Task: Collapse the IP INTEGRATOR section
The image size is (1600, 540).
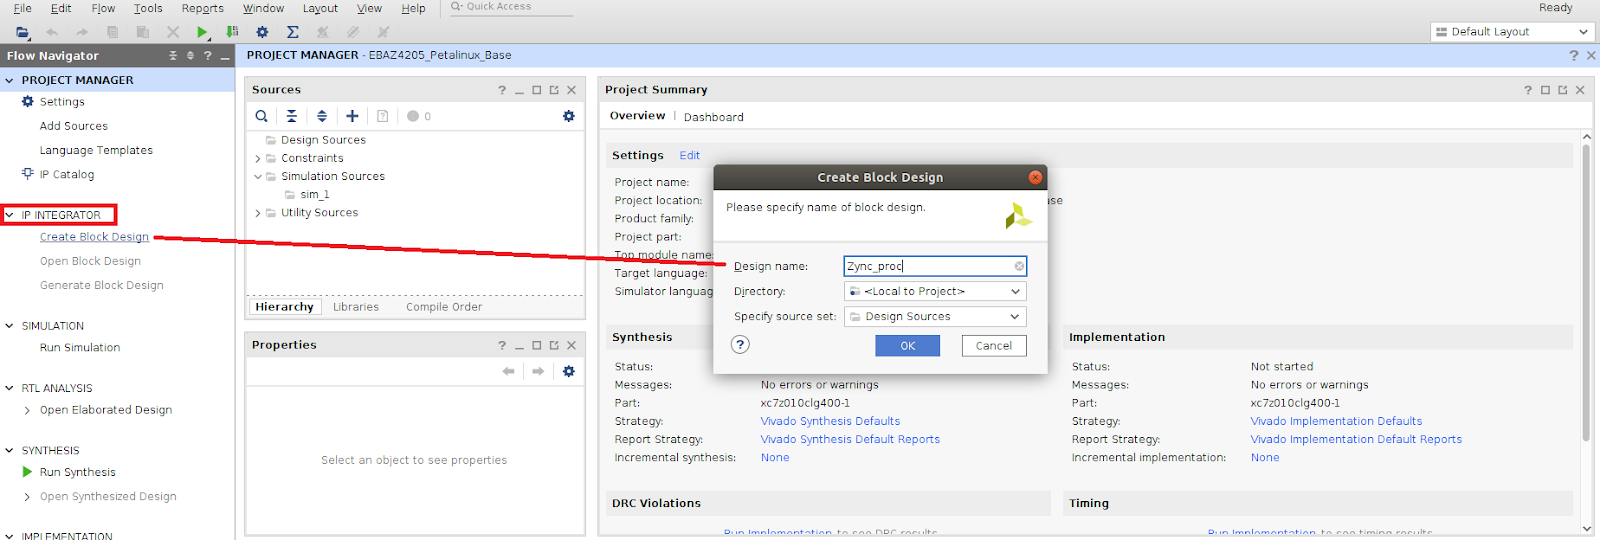Action: pos(10,215)
